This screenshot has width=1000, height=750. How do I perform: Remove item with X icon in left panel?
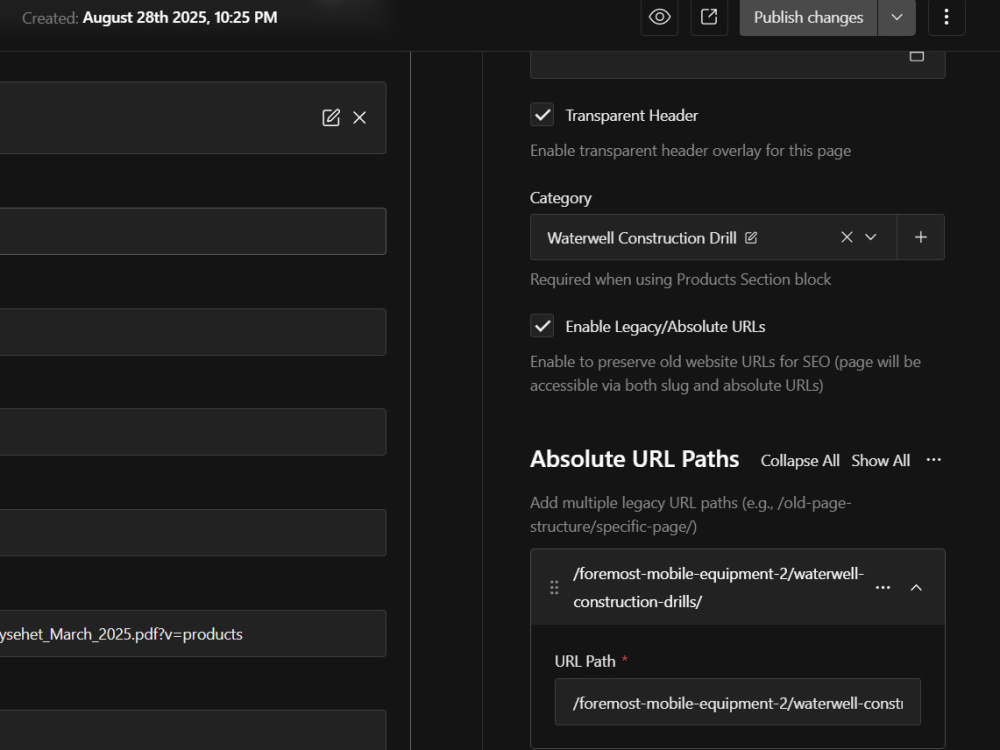click(x=360, y=117)
